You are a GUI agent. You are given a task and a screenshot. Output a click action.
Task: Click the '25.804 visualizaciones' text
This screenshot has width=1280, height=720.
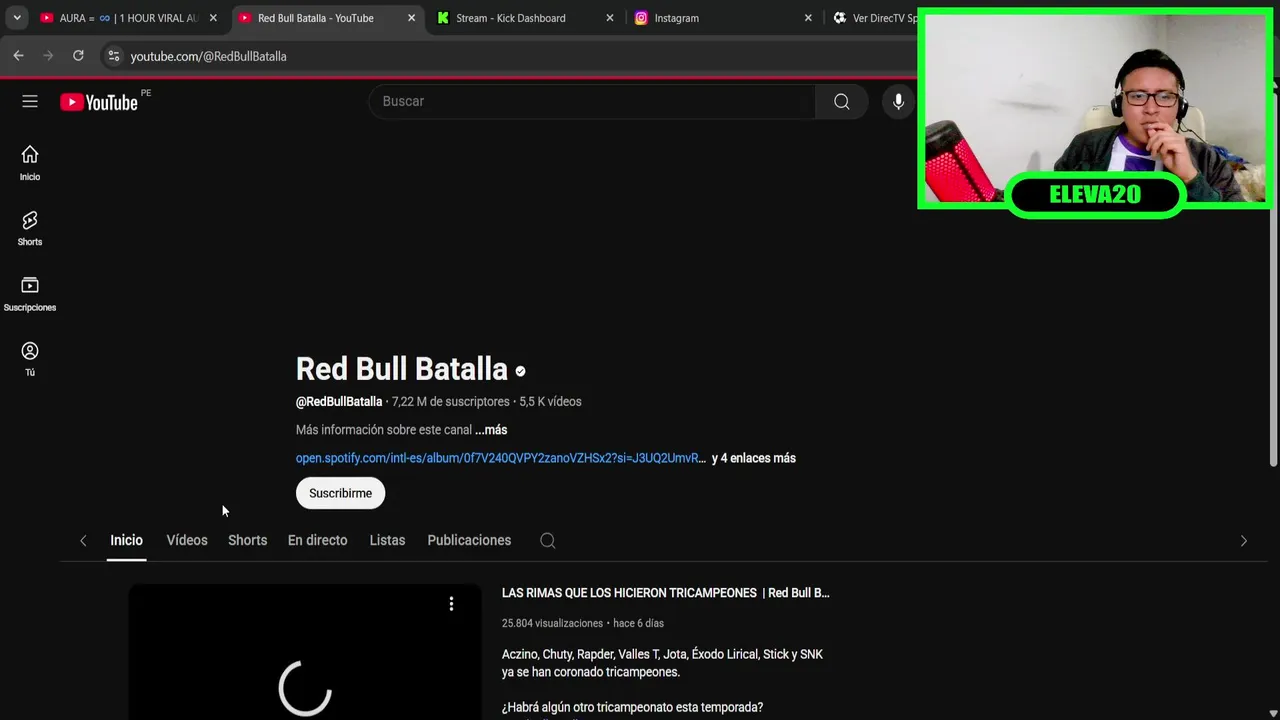[x=552, y=623]
